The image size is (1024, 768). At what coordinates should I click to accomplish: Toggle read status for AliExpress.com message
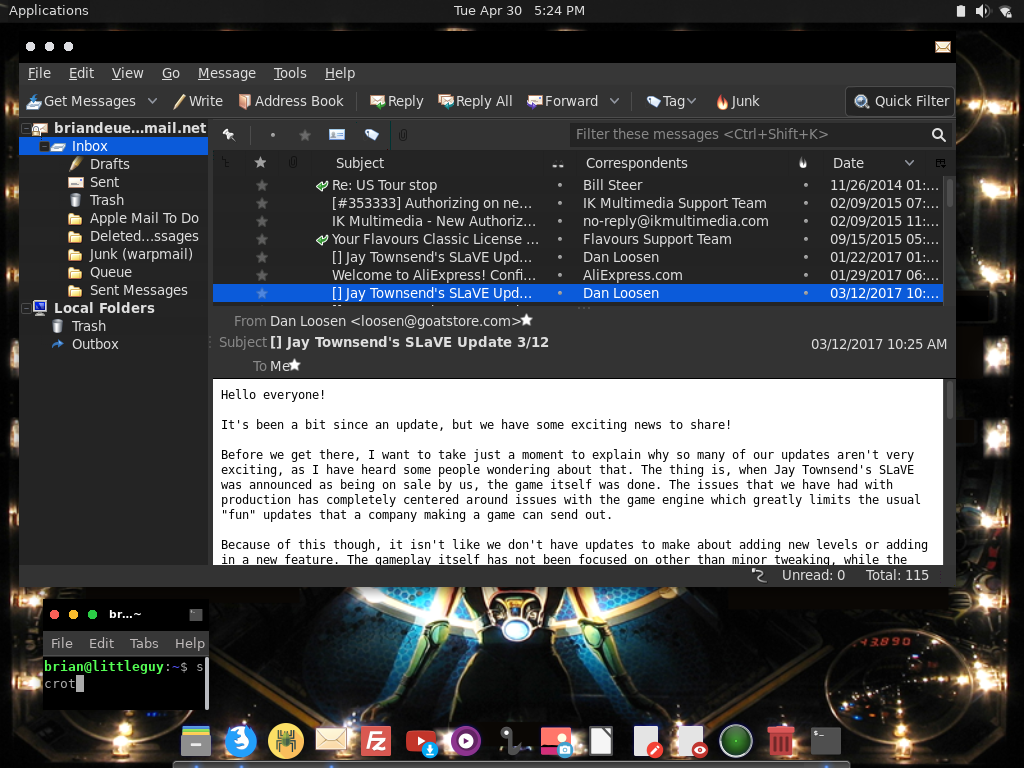[x=560, y=275]
